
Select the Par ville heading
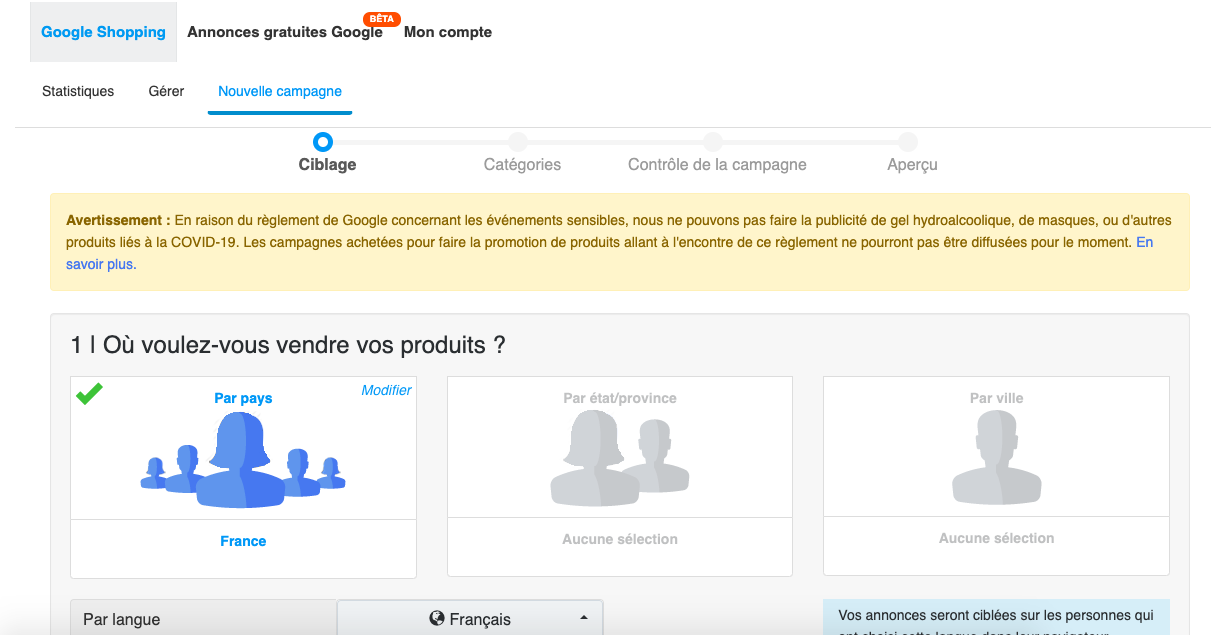pos(997,398)
